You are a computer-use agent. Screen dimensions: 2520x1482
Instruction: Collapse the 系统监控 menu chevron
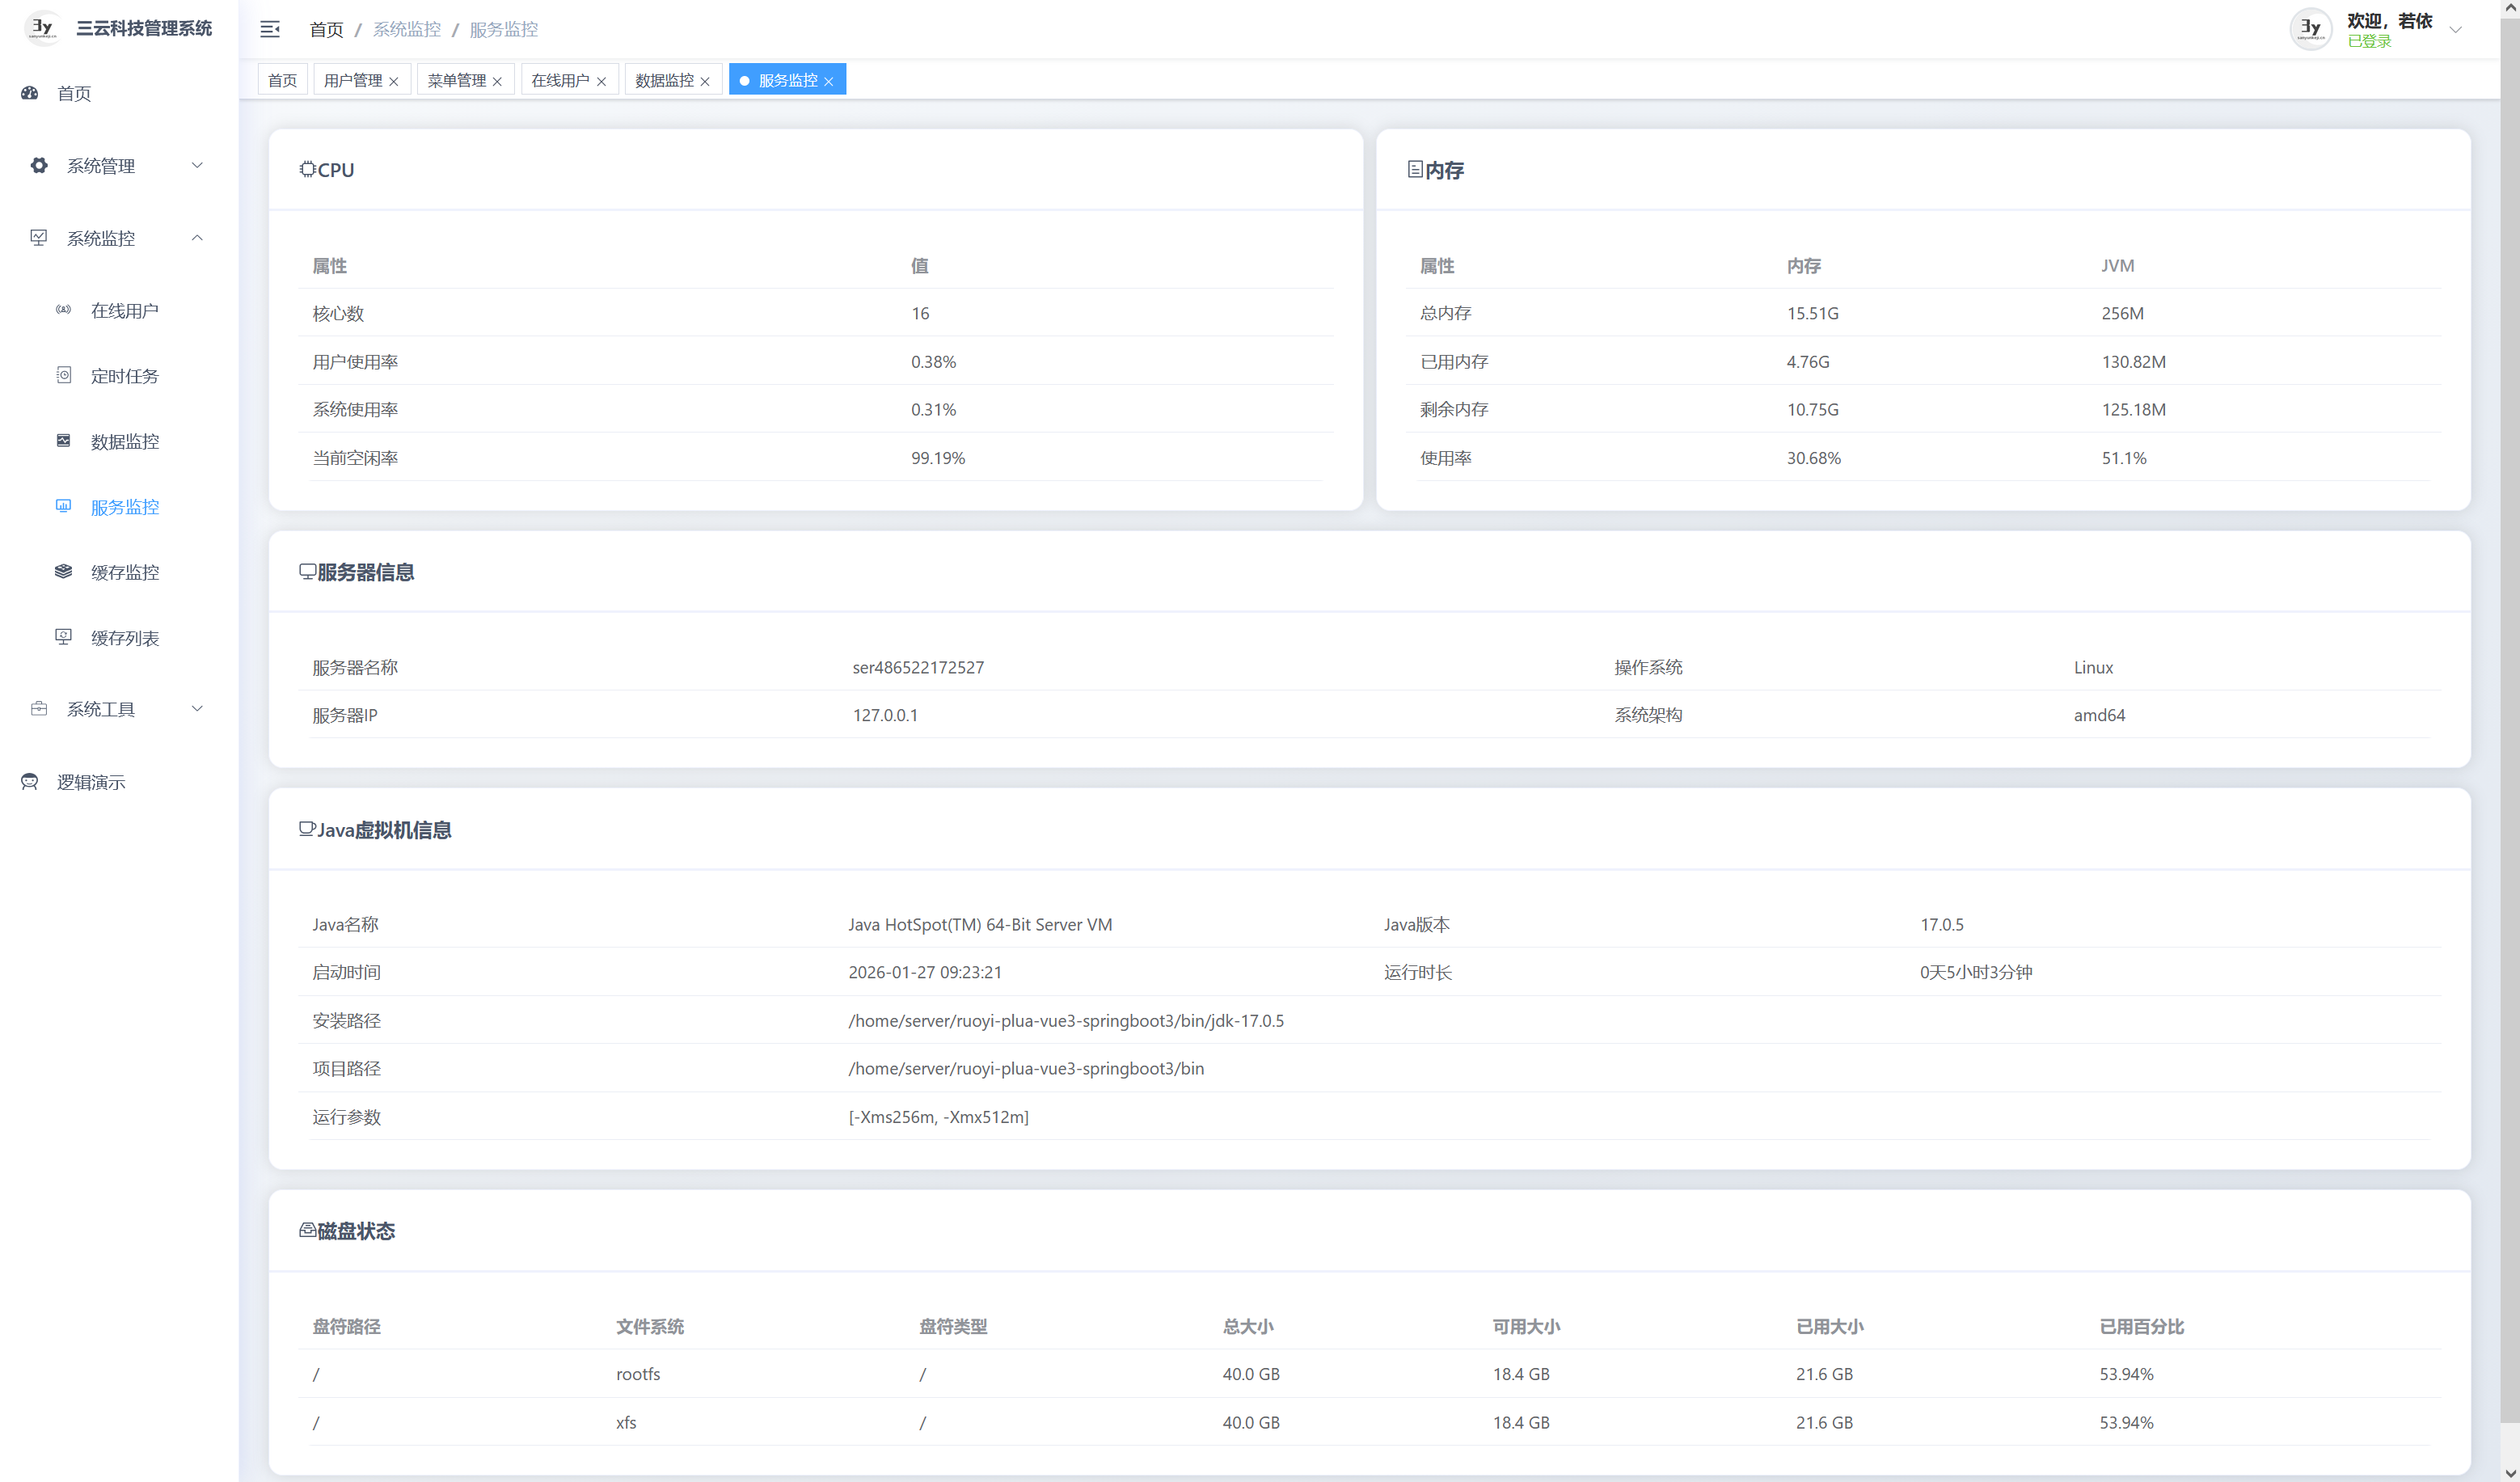197,238
